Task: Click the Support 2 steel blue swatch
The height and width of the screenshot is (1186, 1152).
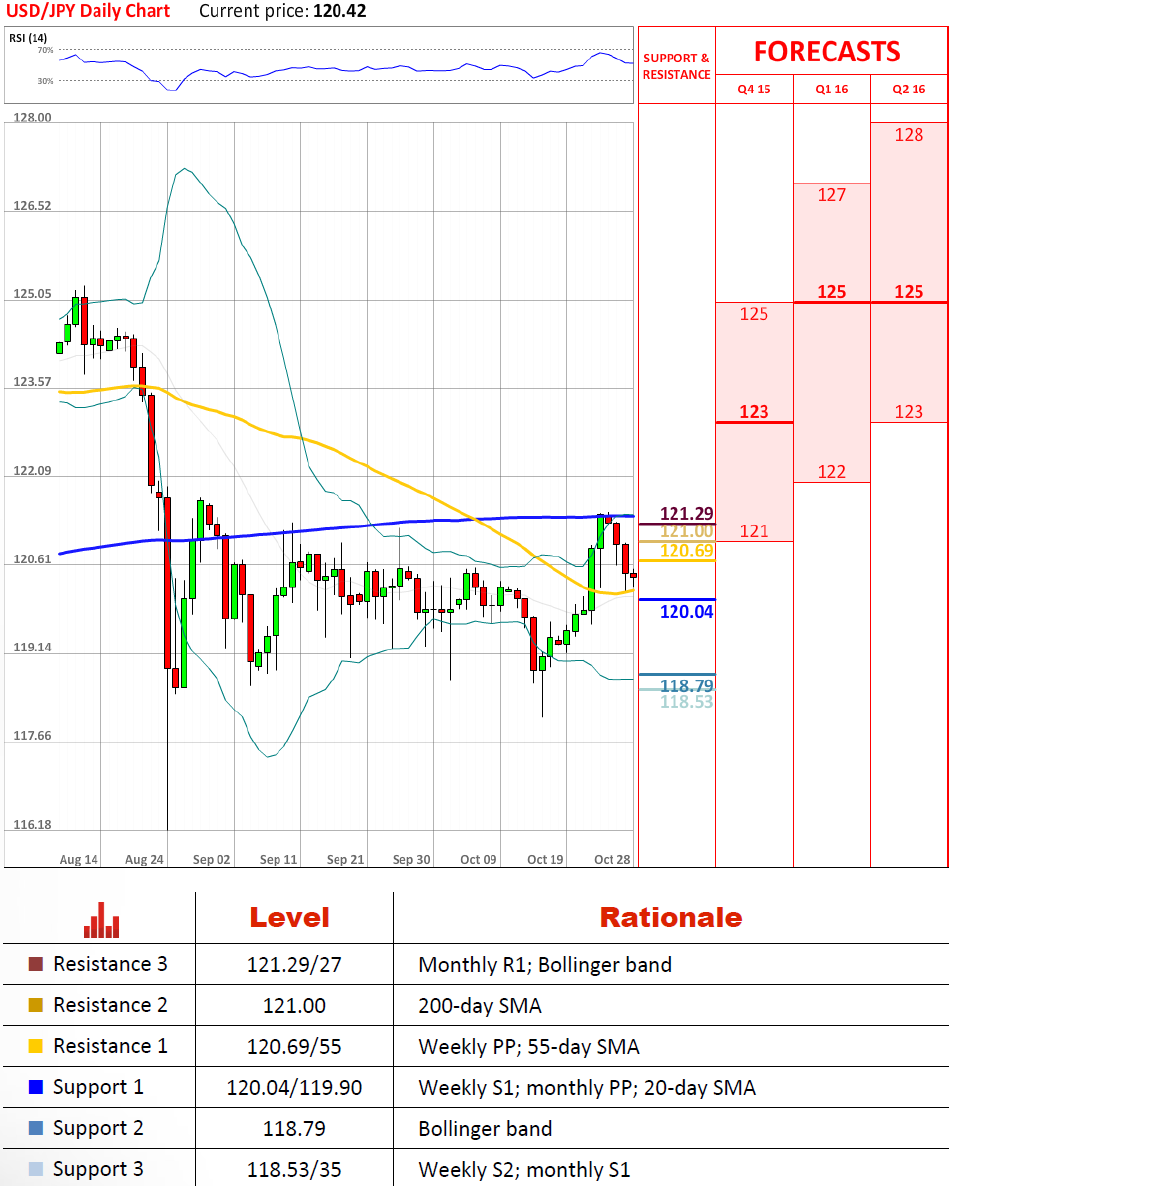Action: (36, 1128)
